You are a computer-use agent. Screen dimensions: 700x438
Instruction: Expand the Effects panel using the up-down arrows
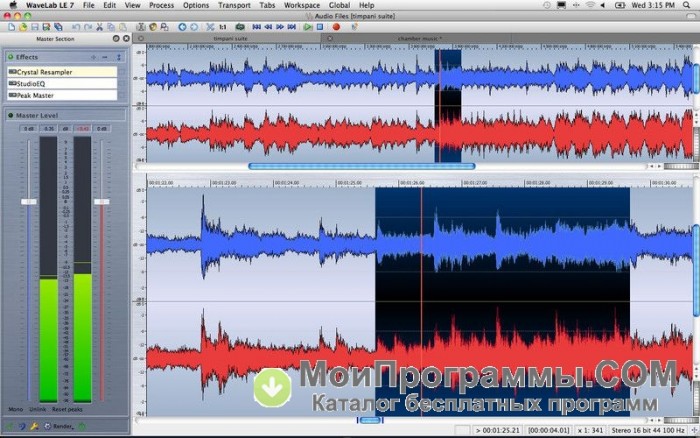(119, 57)
